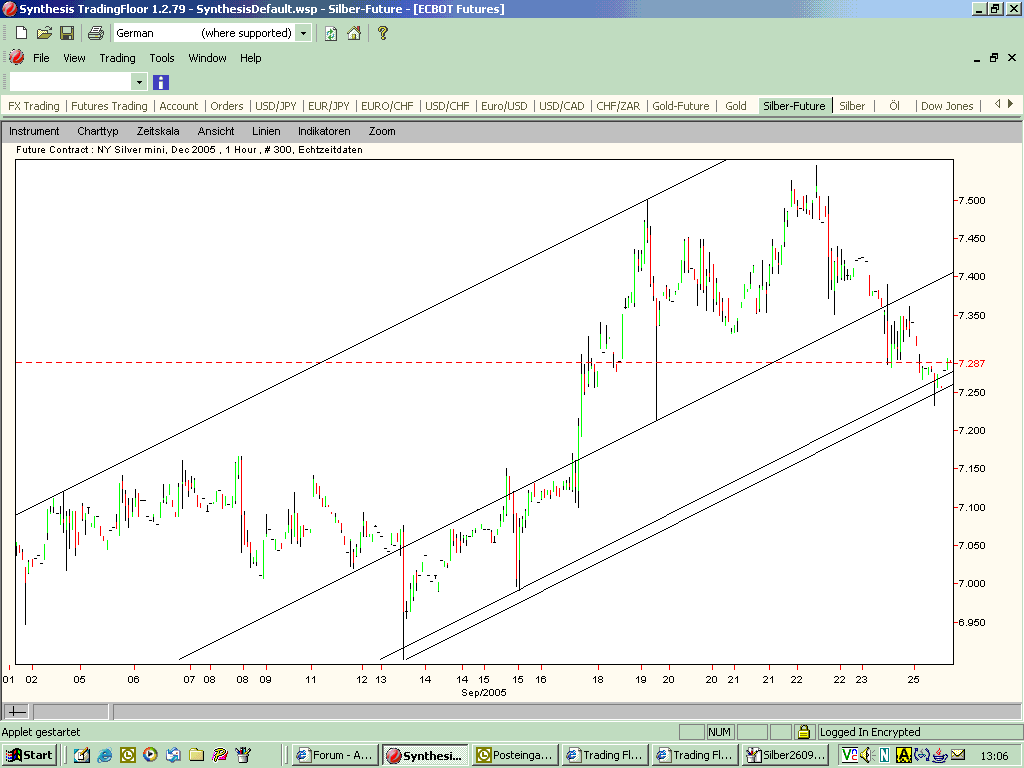
Task: Print chart with printer icon
Action: click(95, 33)
